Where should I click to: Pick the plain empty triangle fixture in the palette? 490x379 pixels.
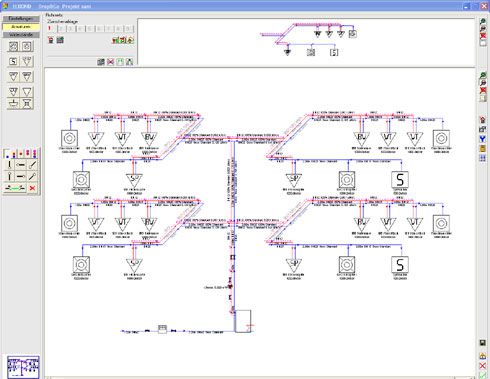pyautogui.click(x=27, y=92)
